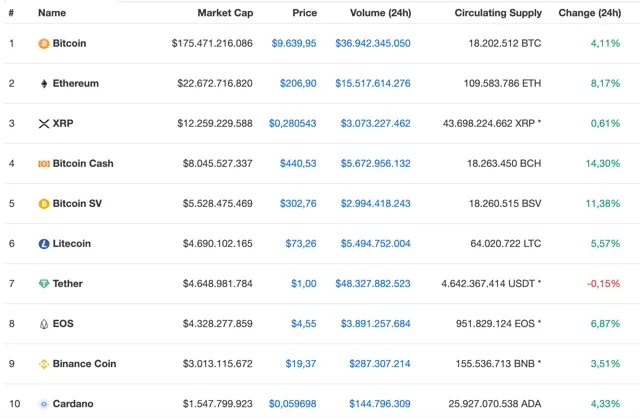Click XRP volume $3.073.227.462
This screenshot has height=419, width=640.
pos(376,123)
